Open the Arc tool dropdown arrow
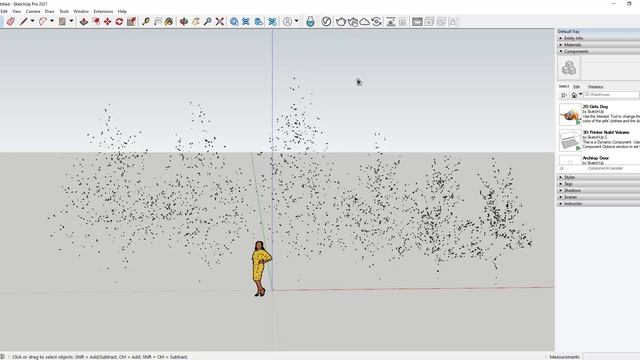Image resolution: width=640 pixels, height=360 pixels. [52, 21]
